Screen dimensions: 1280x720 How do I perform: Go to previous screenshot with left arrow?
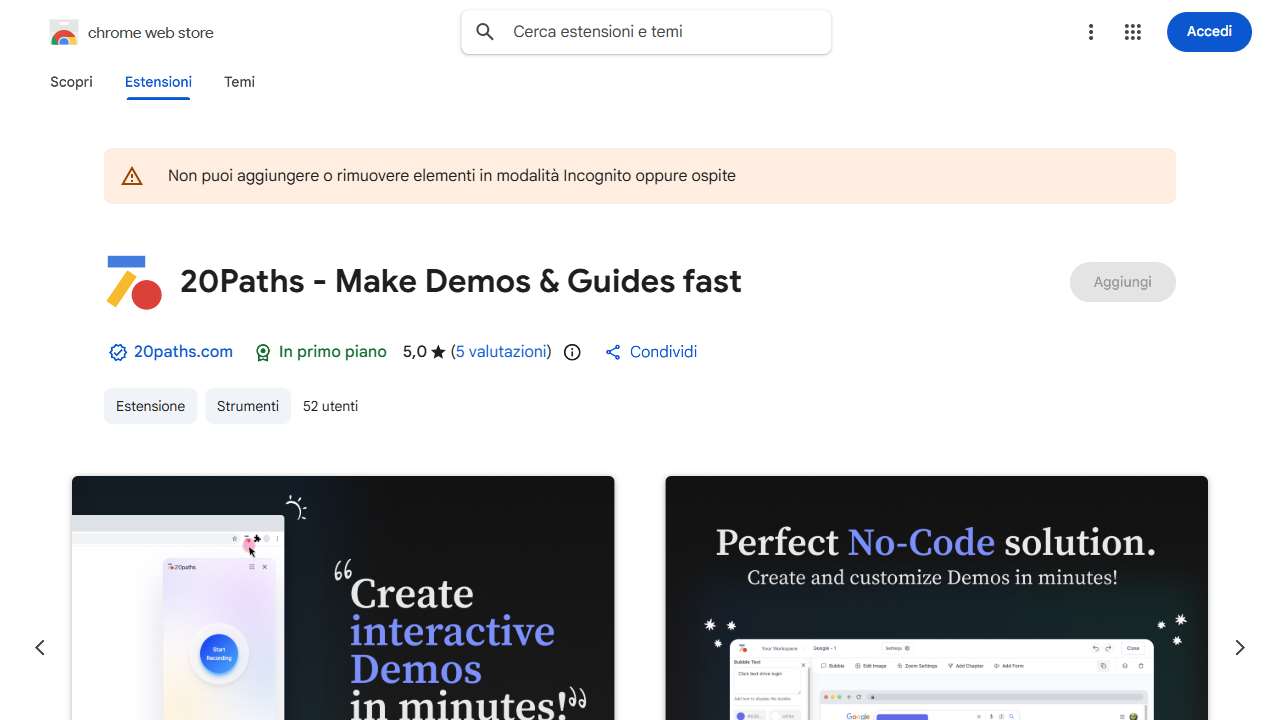click(40, 648)
